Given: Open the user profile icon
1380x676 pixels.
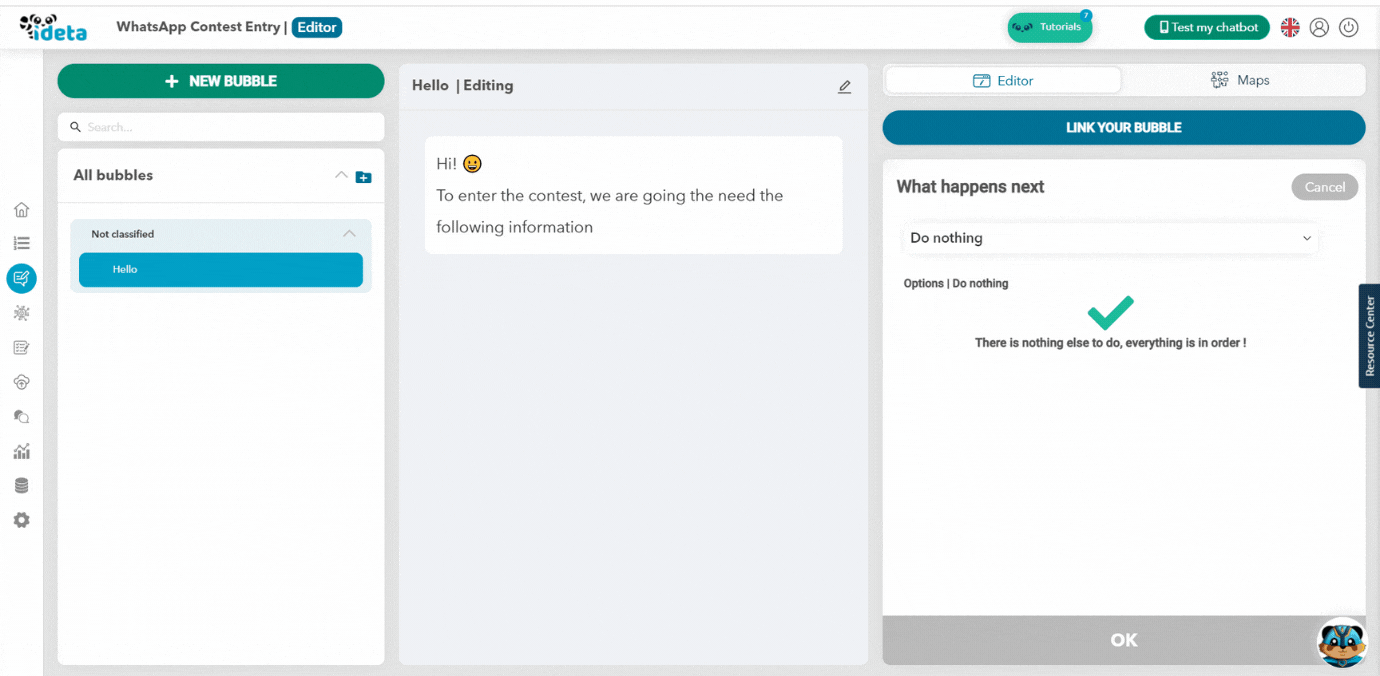Looking at the screenshot, I should 1319,28.
